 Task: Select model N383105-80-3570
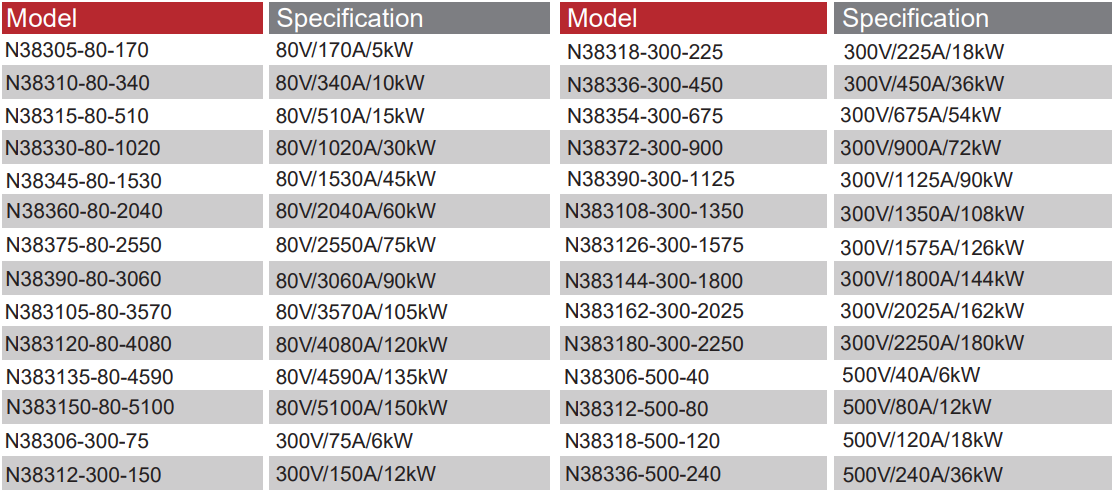(88, 311)
